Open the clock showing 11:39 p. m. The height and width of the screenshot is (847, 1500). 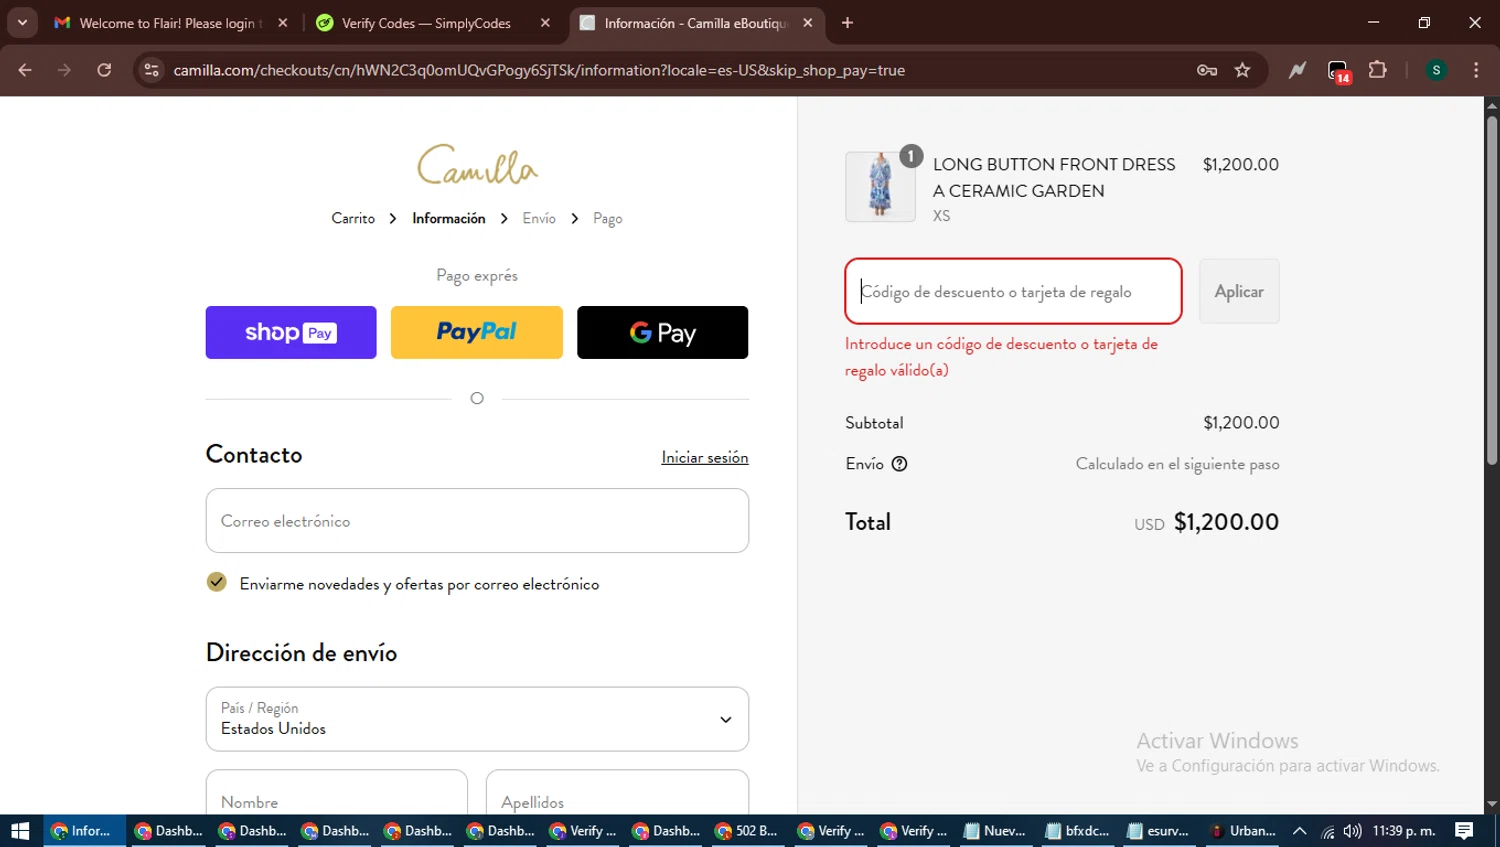click(1404, 831)
